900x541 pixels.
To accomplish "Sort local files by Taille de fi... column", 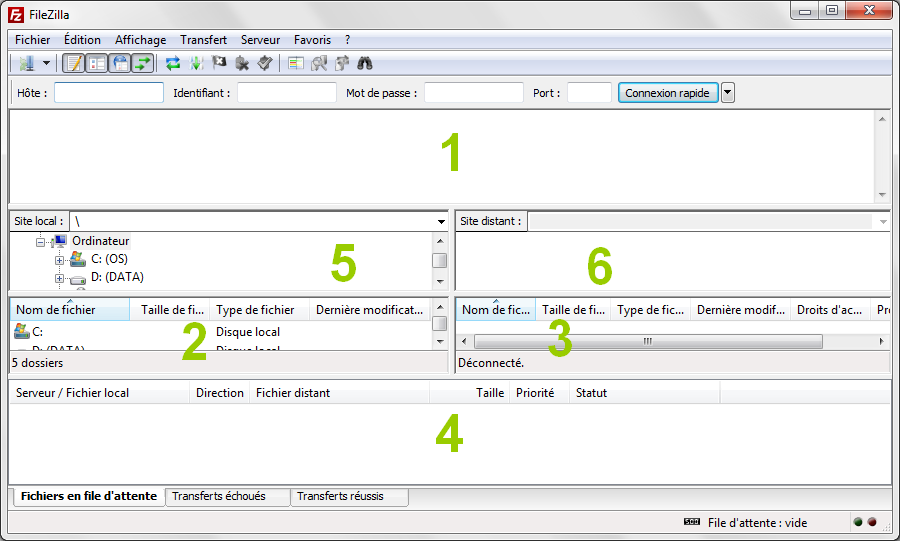I will [170, 310].
